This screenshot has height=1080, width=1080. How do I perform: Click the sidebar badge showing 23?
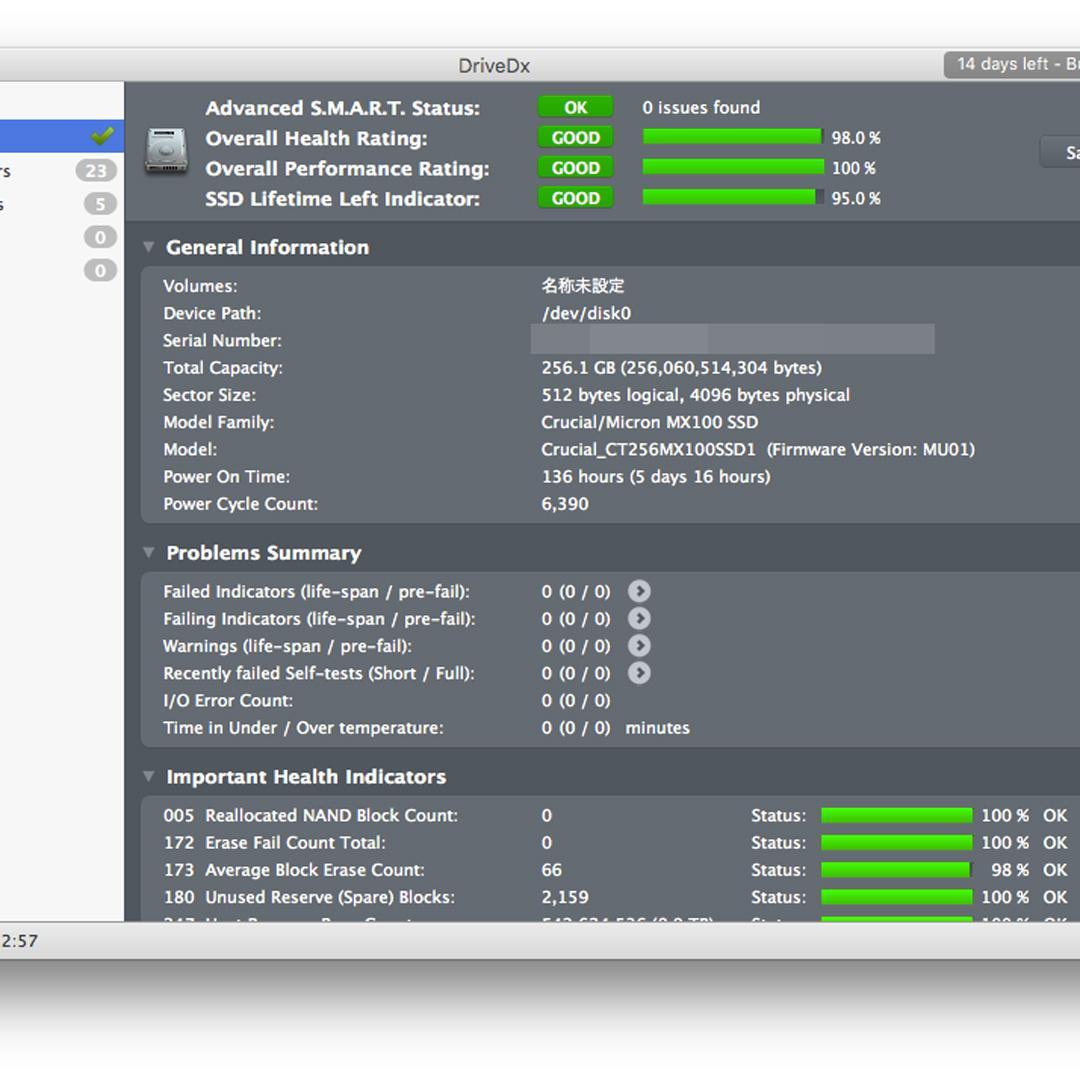(x=96, y=170)
